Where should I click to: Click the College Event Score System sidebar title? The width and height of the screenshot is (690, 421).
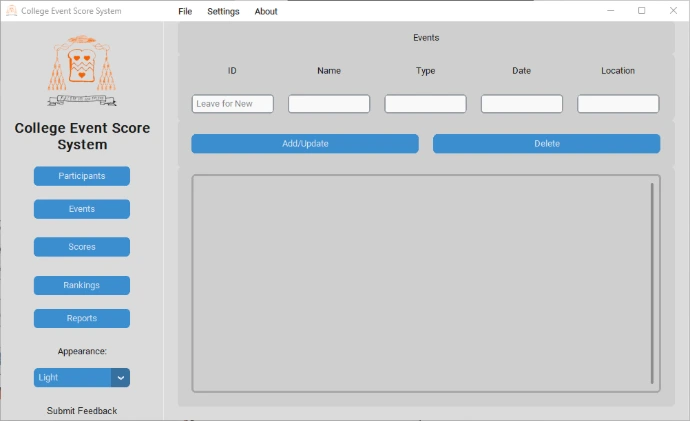(82, 136)
